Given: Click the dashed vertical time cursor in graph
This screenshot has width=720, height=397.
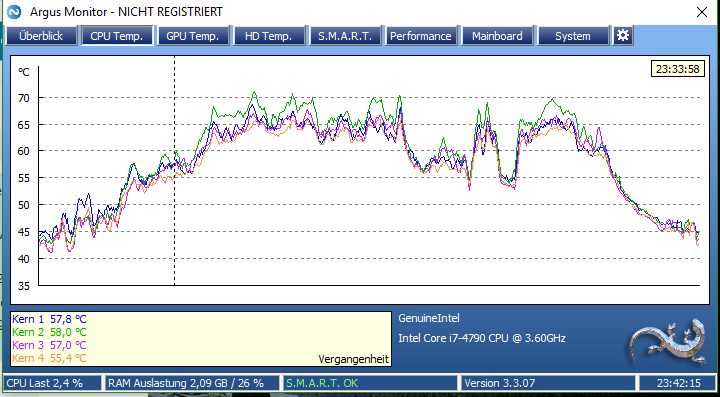Looking at the screenshot, I should [x=174, y=170].
